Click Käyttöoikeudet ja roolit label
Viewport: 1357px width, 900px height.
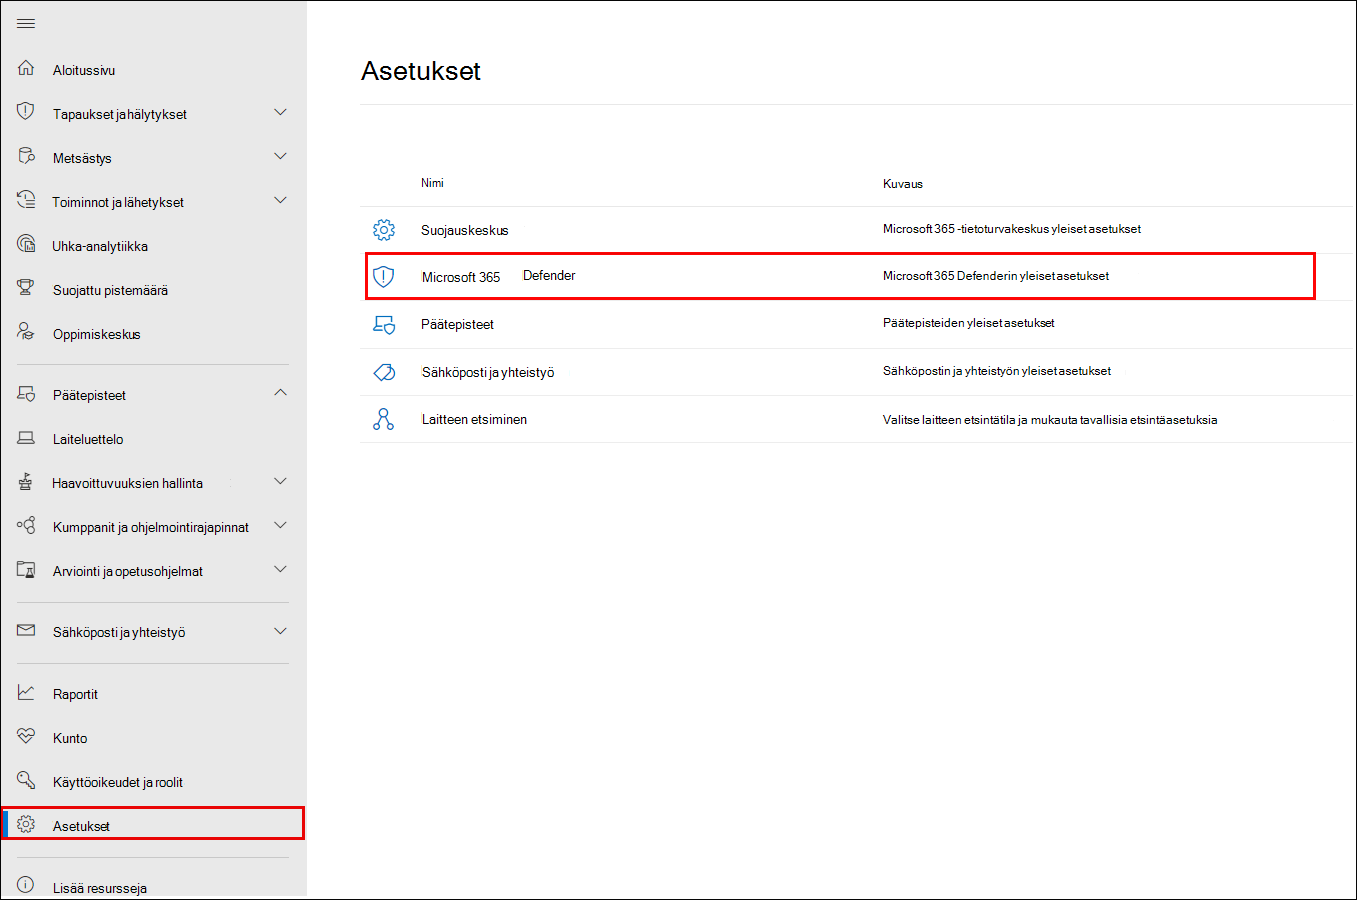pos(118,782)
